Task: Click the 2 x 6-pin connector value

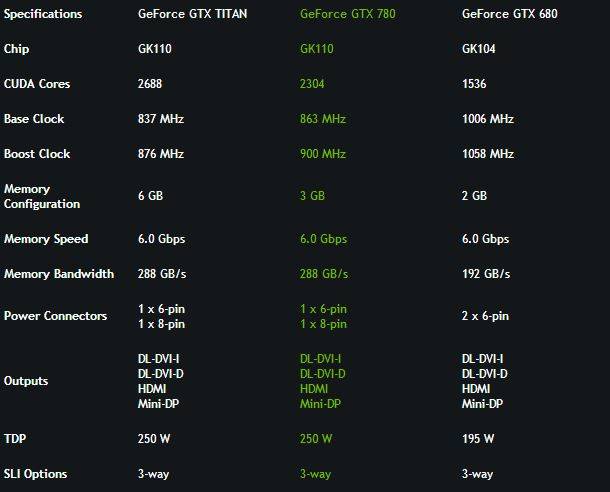Action: tap(485, 316)
